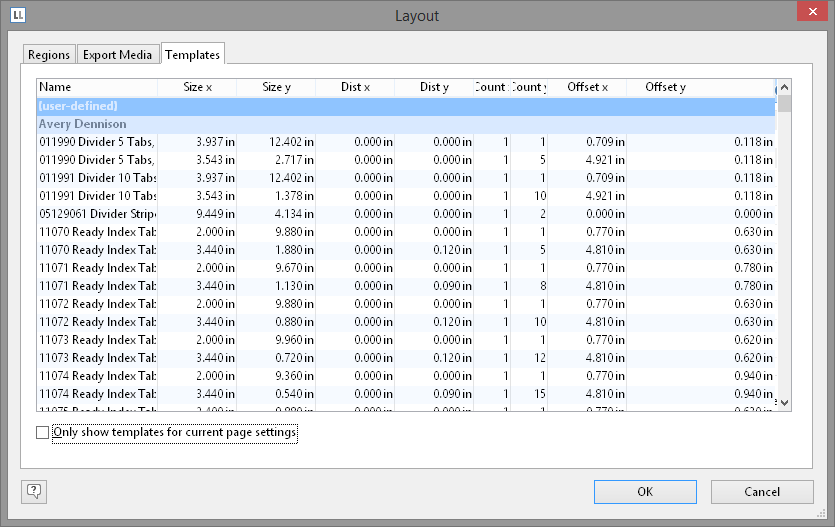Click the Size x column header
The height and width of the screenshot is (527, 835).
196,87
